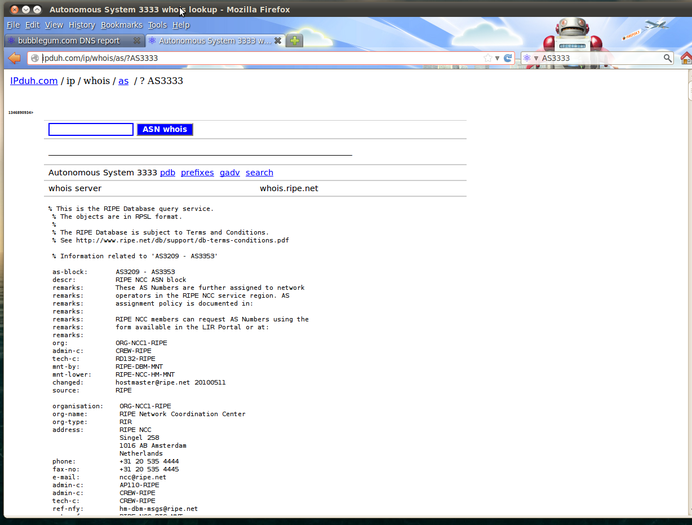Follow the 'as' breadcrumb link
The image size is (692, 525).
[123, 81]
